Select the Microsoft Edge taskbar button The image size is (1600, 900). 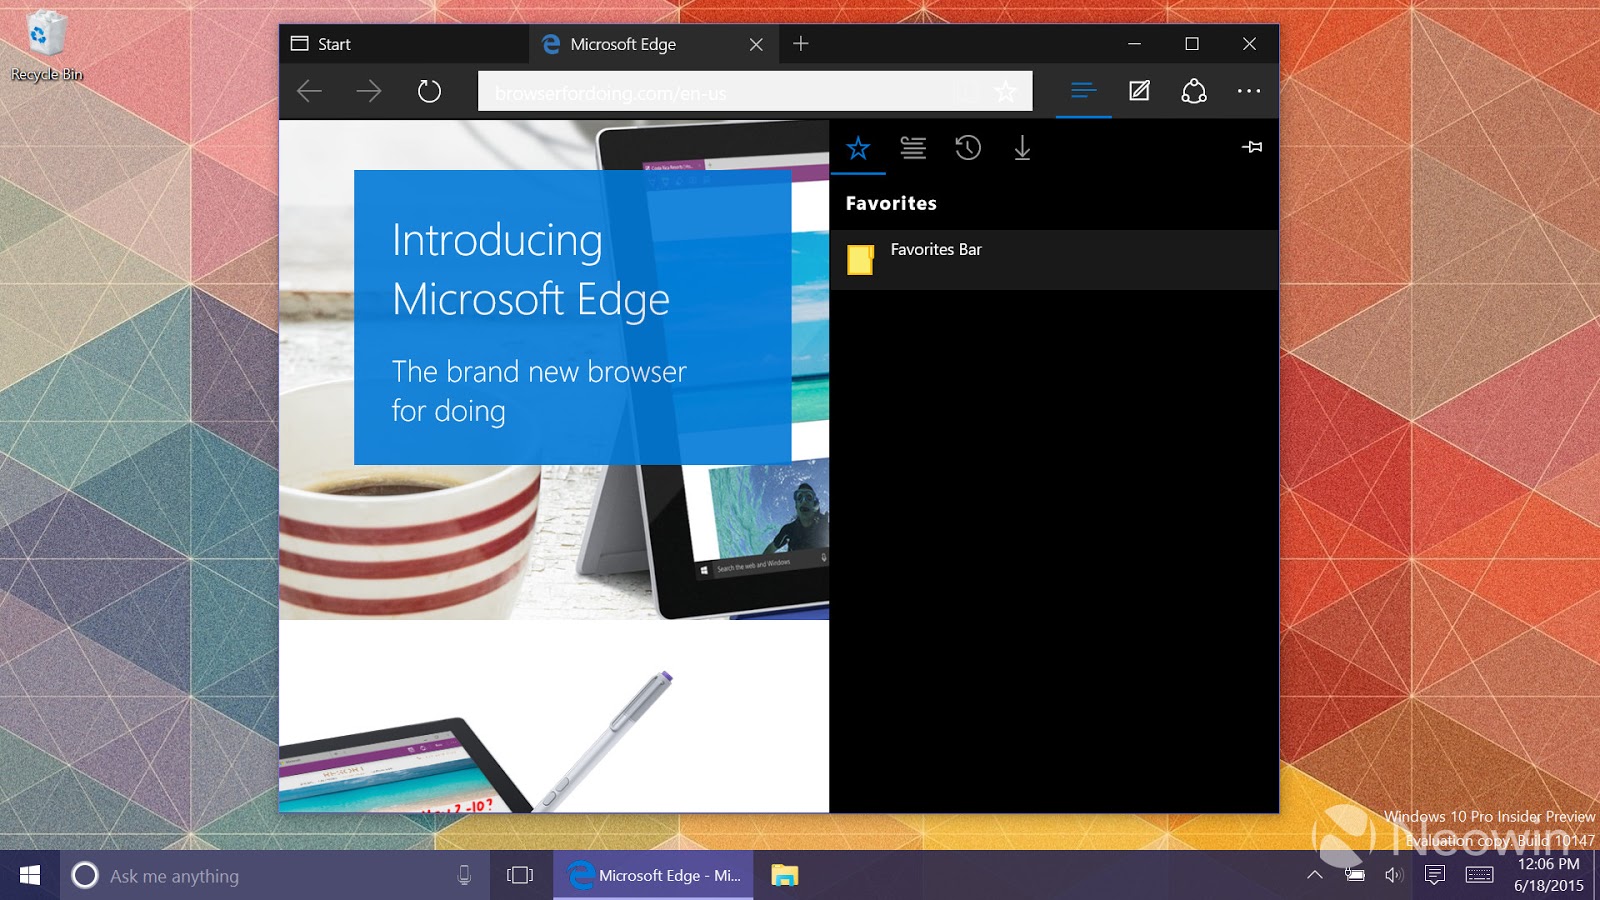click(x=653, y=876)
